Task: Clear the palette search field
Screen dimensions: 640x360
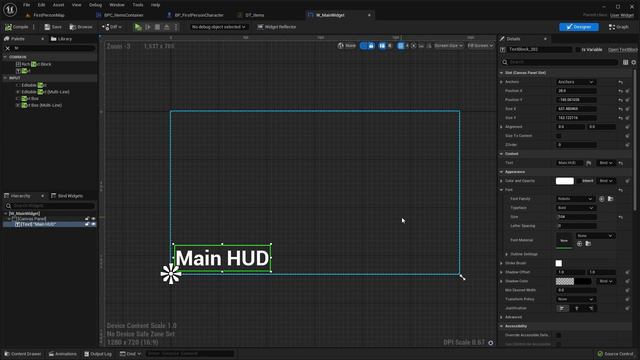Action: [7, 48]
